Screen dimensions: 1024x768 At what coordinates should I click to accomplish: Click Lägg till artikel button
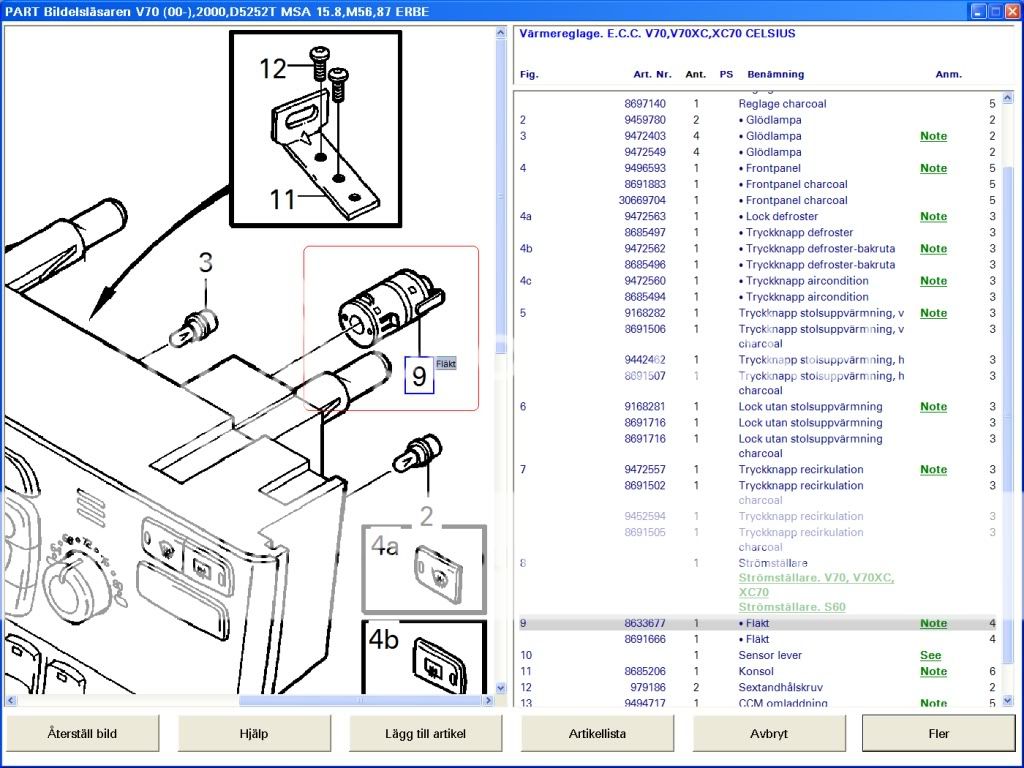[425, 733]
